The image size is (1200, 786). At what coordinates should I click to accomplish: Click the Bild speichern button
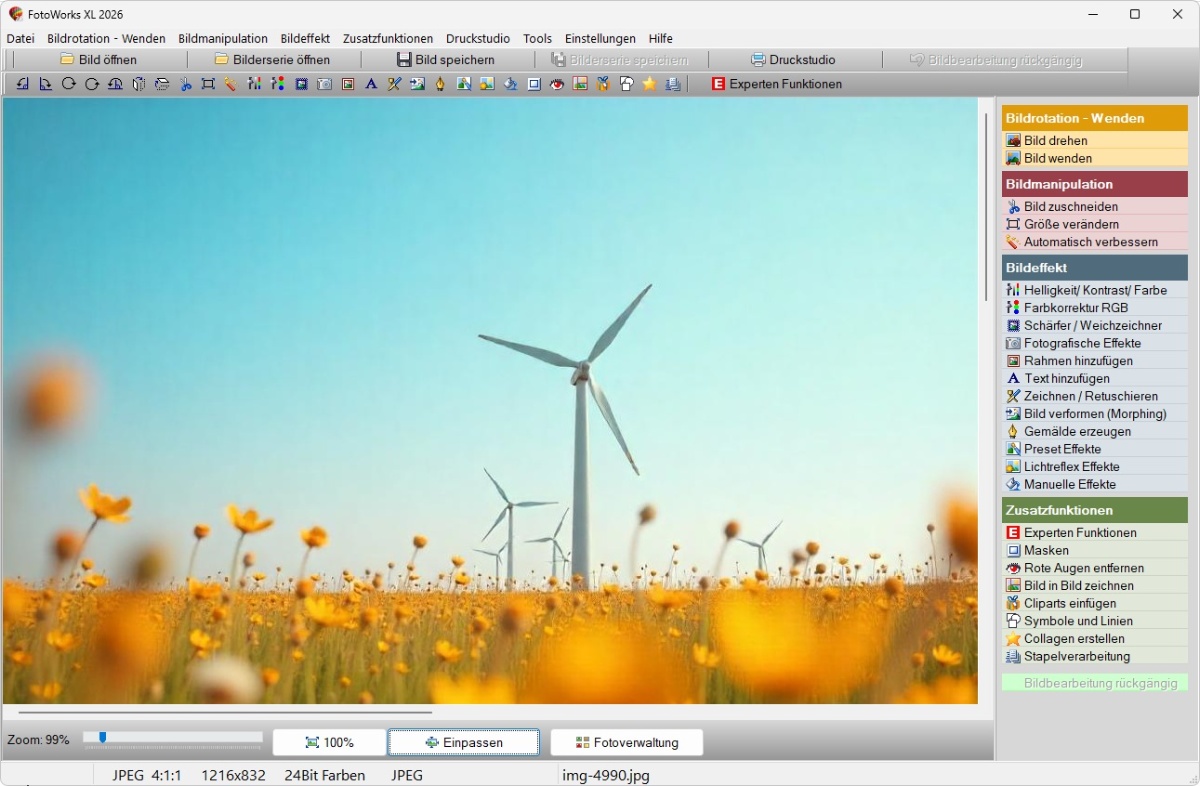[x=445, y=60]
